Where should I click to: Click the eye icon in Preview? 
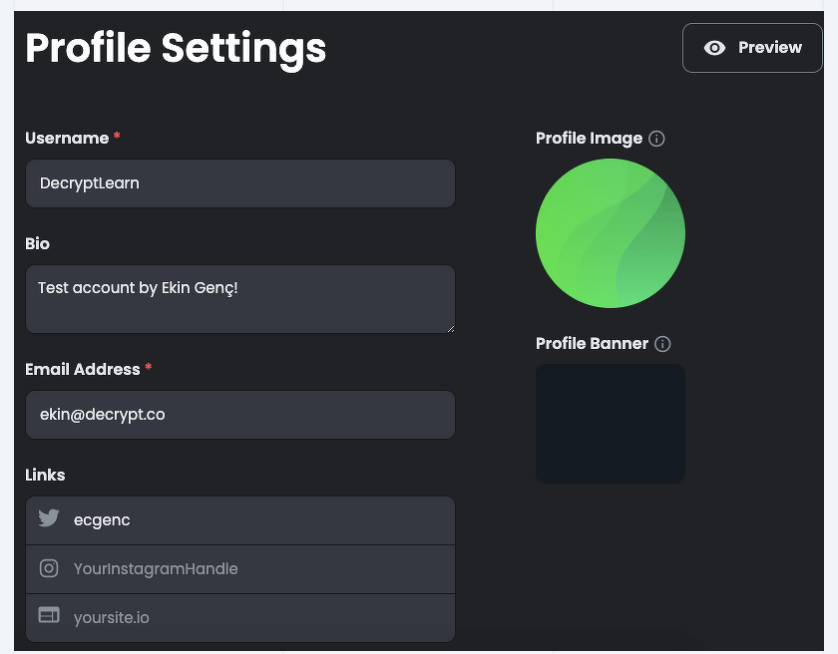(715, 48)
